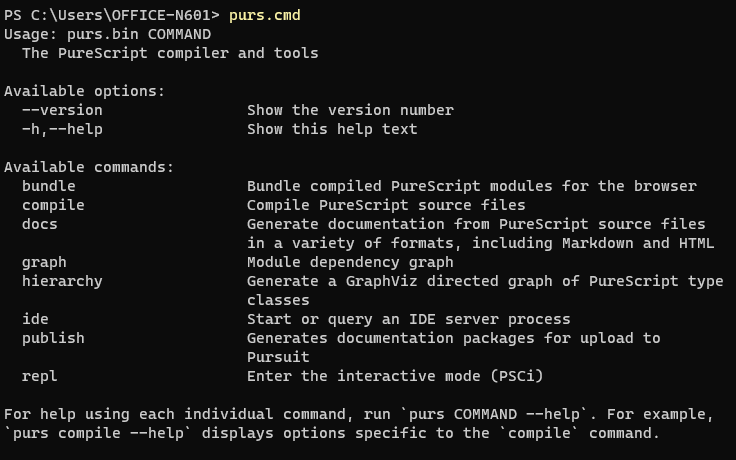The image size is (736, 460).
Task: Click the 'ide' command name
Action: pyautogui.click(x=35, y=319)
